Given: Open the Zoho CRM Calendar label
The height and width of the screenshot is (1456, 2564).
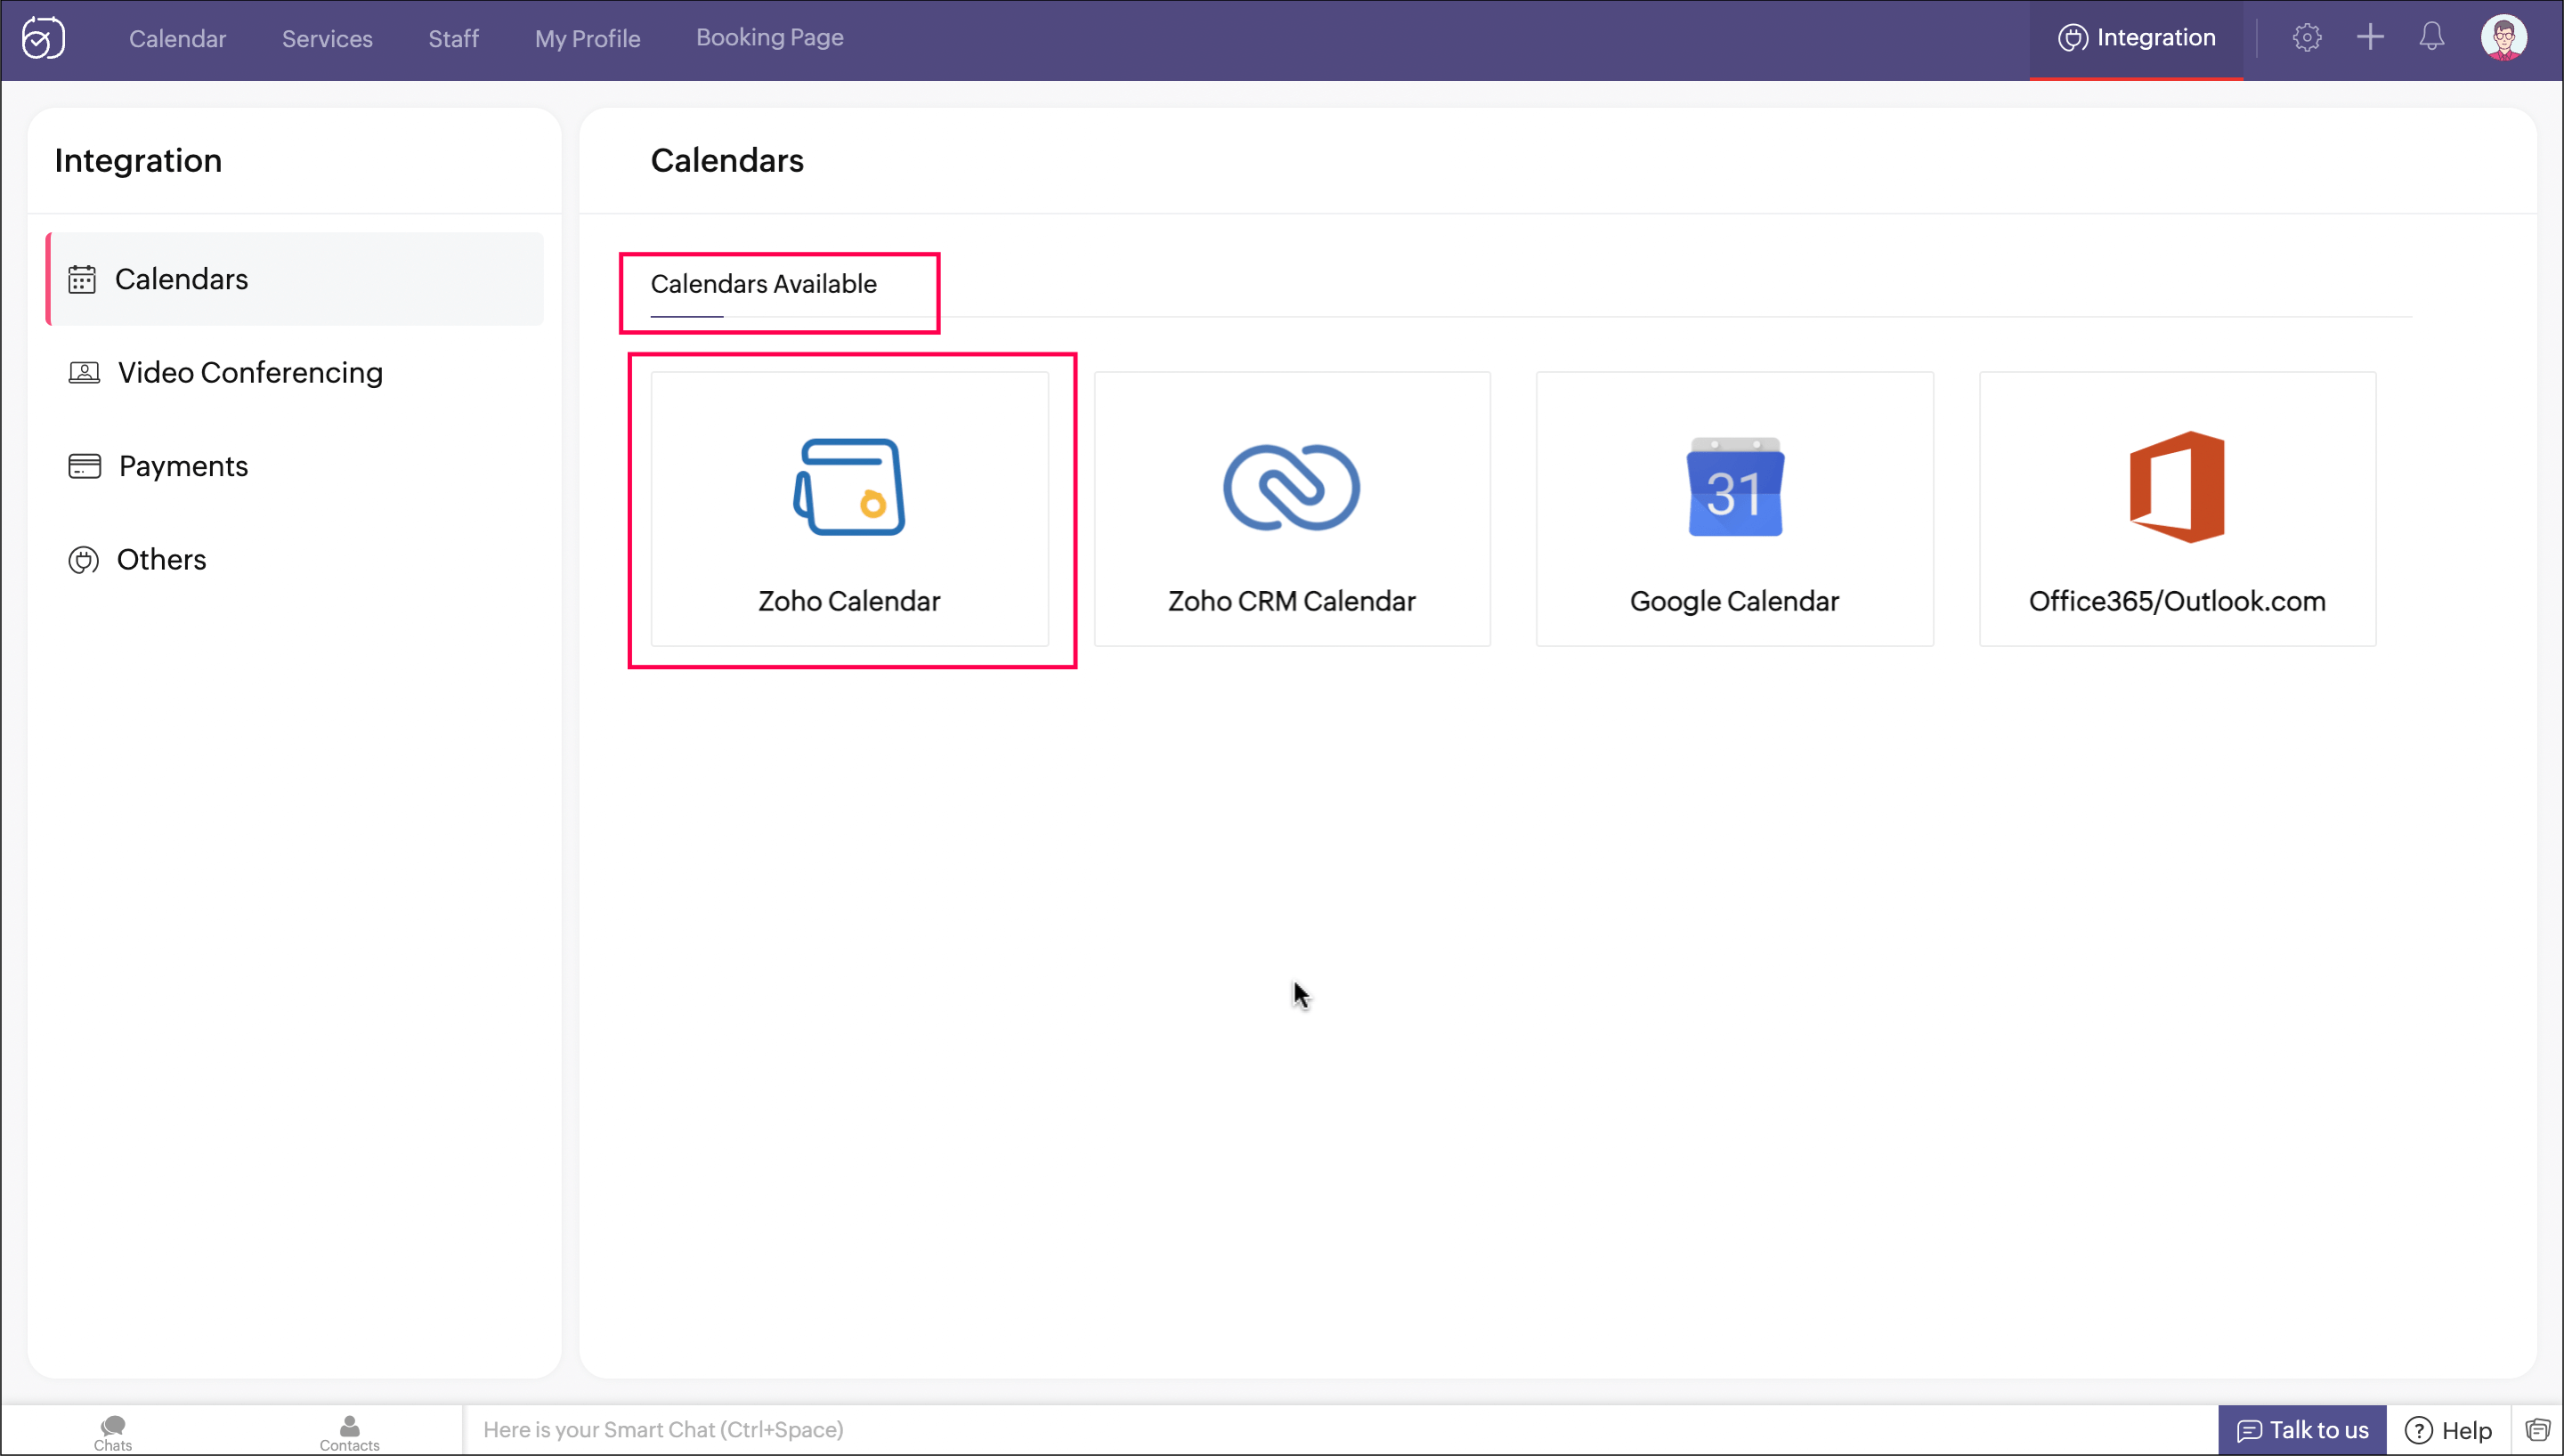Looking at the screenshot, I should 1291,601.
